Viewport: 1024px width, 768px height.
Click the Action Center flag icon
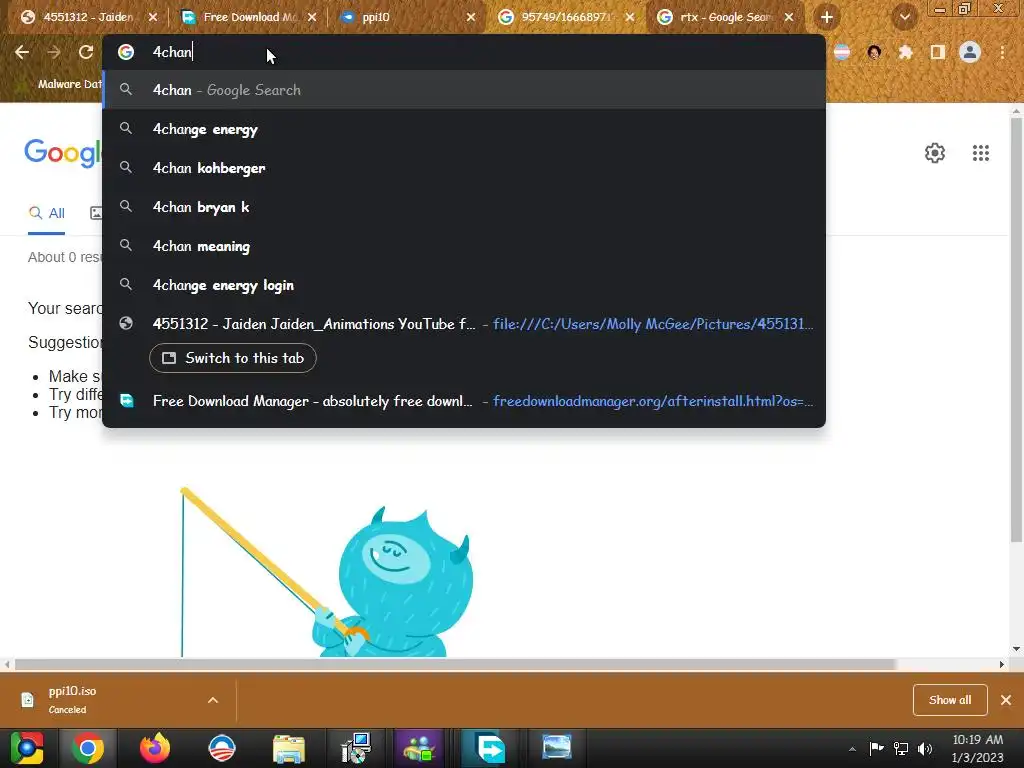876,748
